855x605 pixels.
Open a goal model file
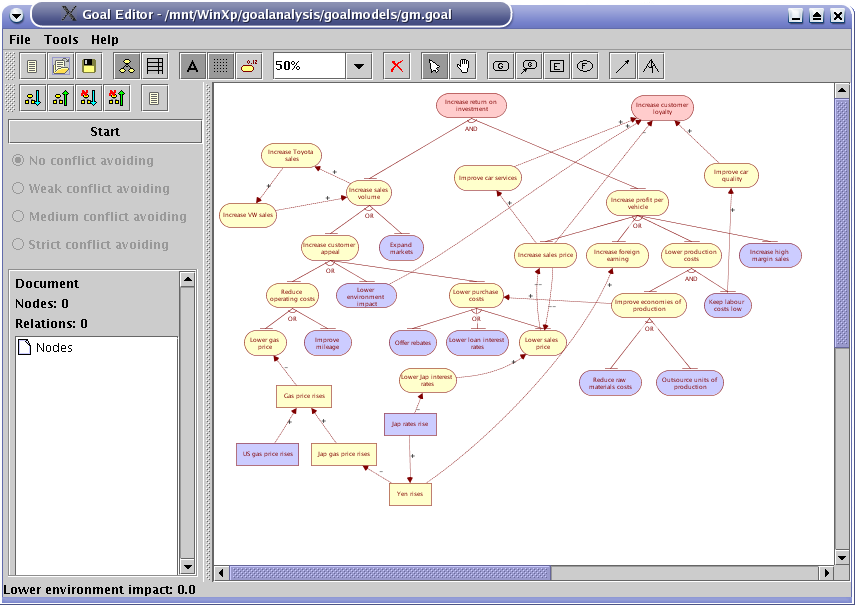coord(61,66)
